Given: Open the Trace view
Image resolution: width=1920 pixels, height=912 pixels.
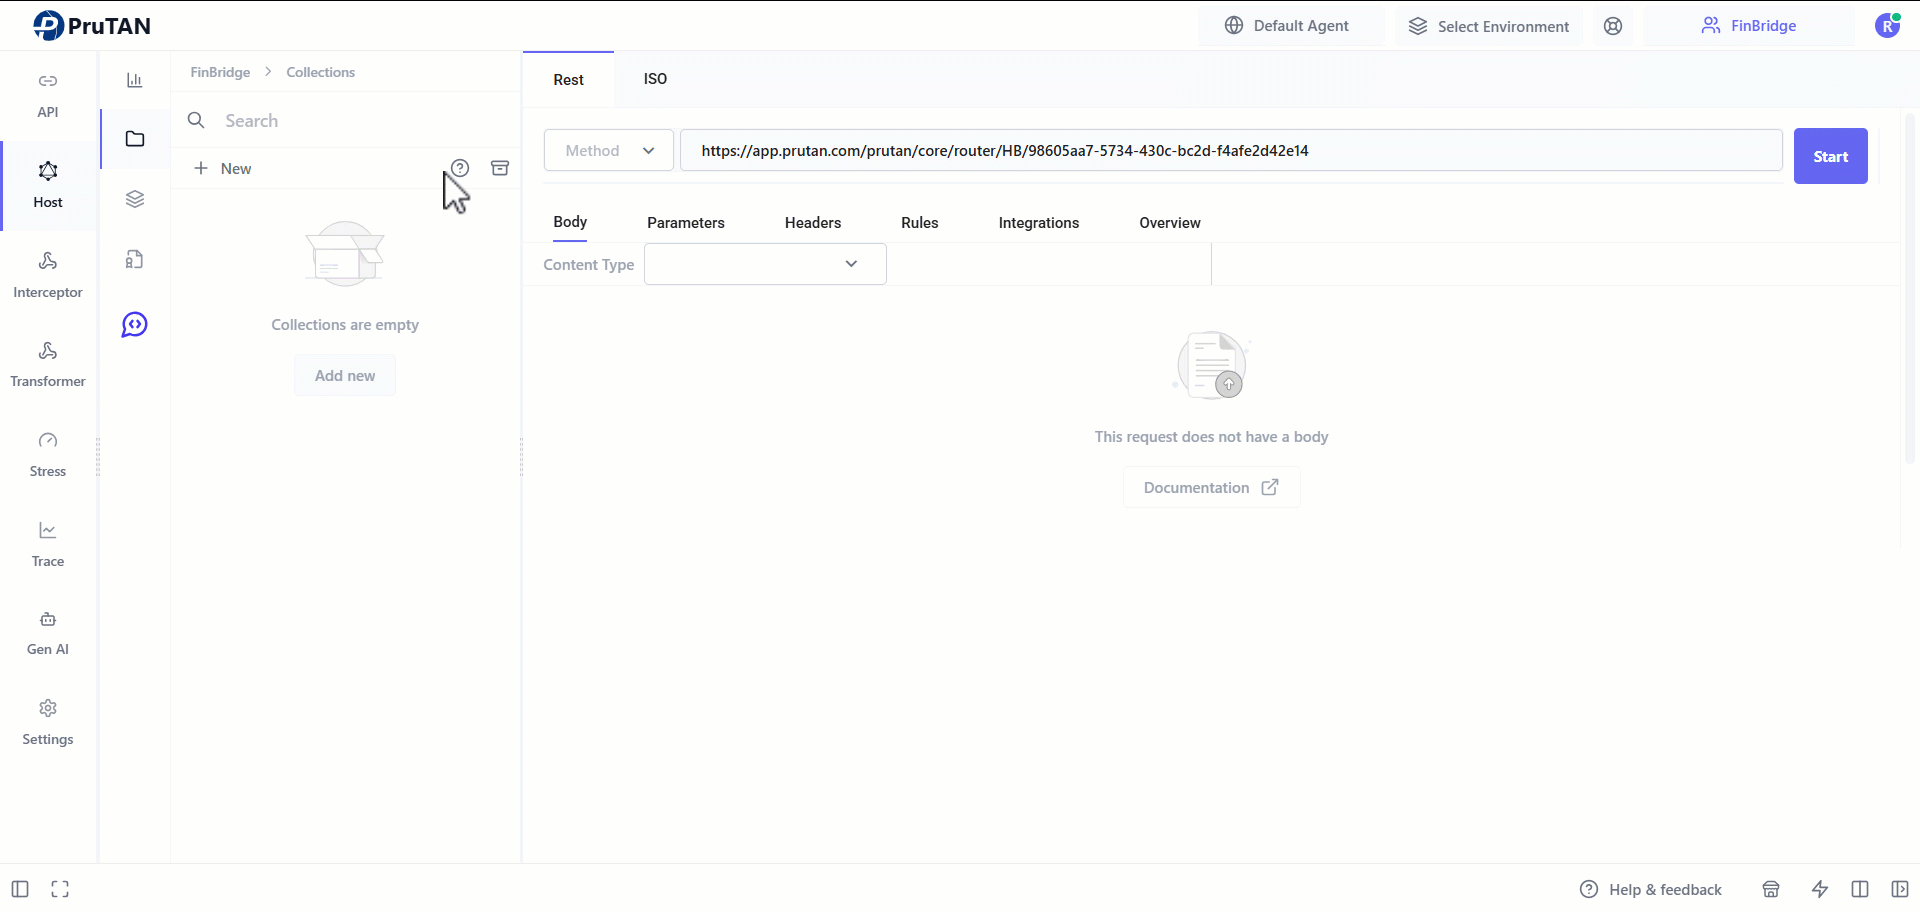Looking at the screenshot, I should click(47, 543).
